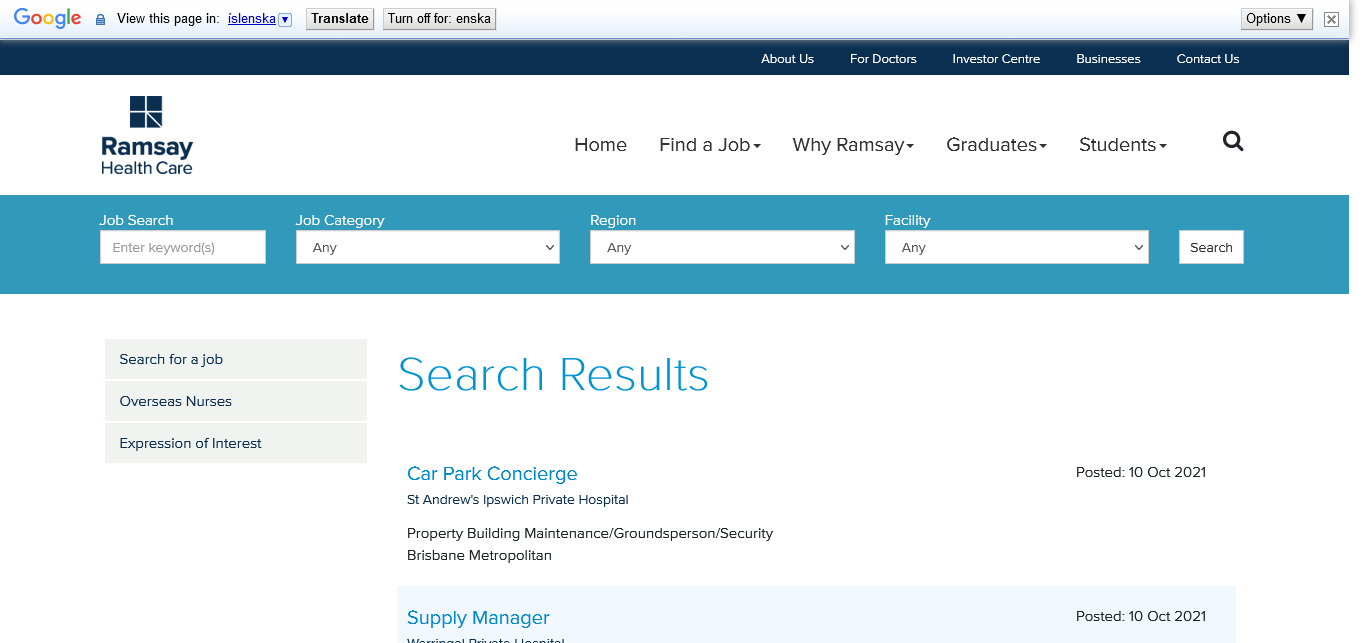
Task: Type in the Job Search keyword field
Action: 183,247
